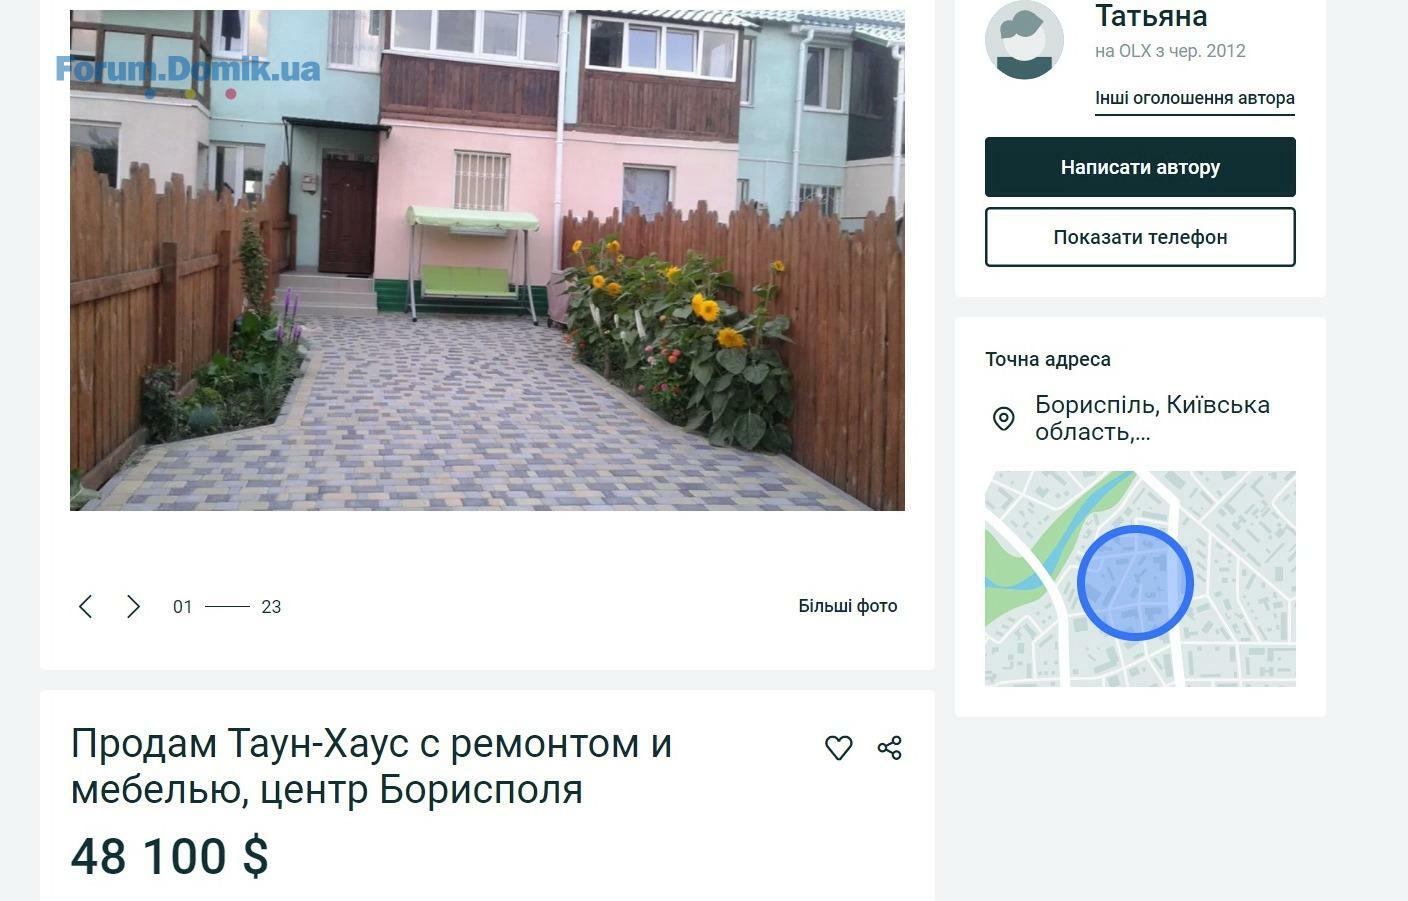Click the price 48 100 $

point(170,857)
